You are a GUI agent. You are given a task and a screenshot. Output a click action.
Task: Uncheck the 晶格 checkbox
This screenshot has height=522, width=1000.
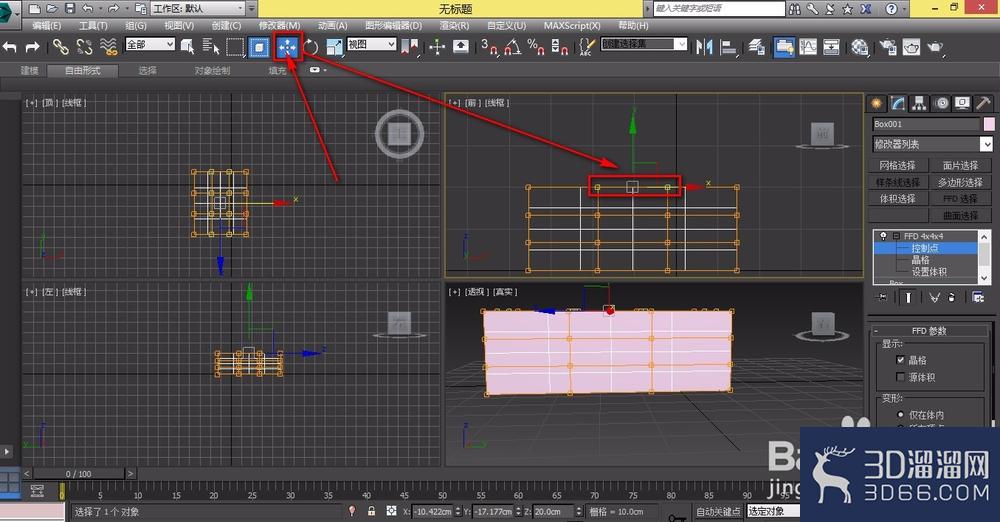coord(901,360)
